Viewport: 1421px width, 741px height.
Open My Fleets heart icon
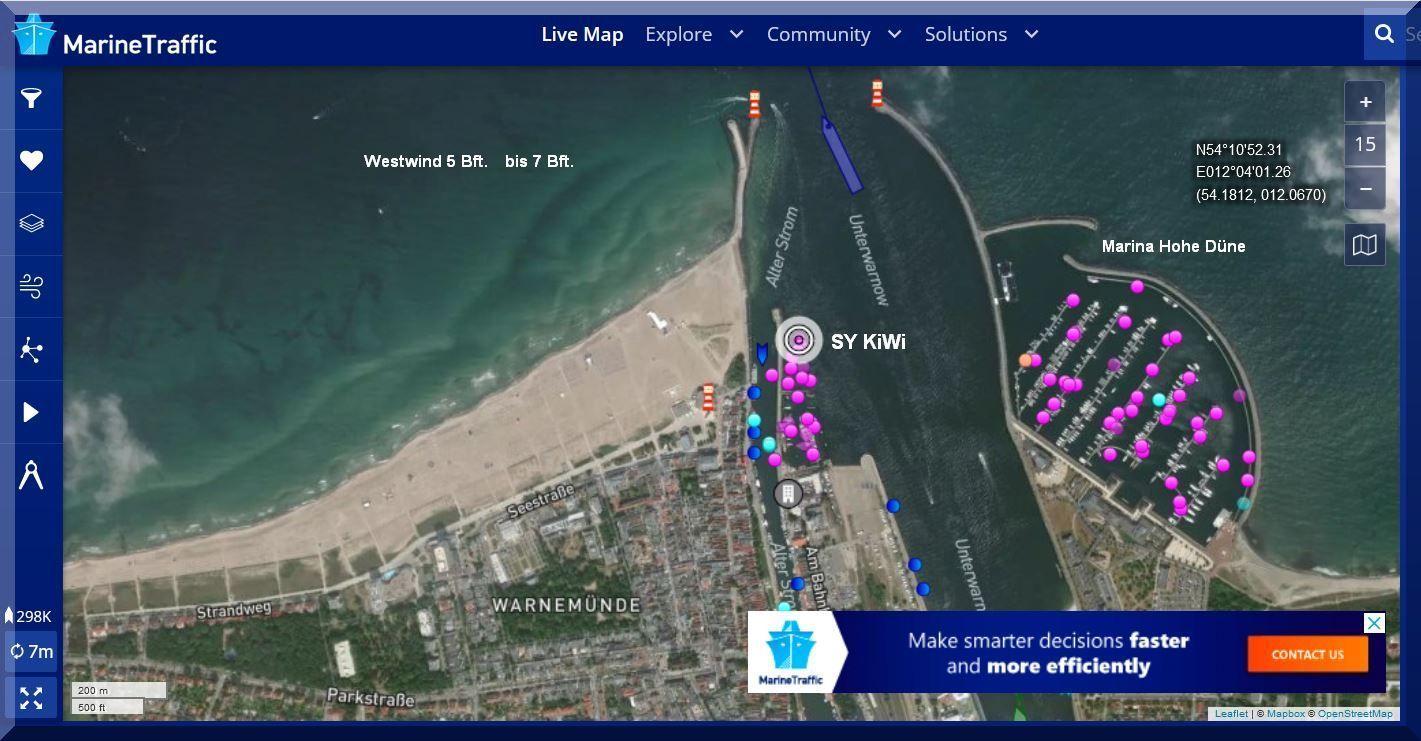tap(31, 161)
